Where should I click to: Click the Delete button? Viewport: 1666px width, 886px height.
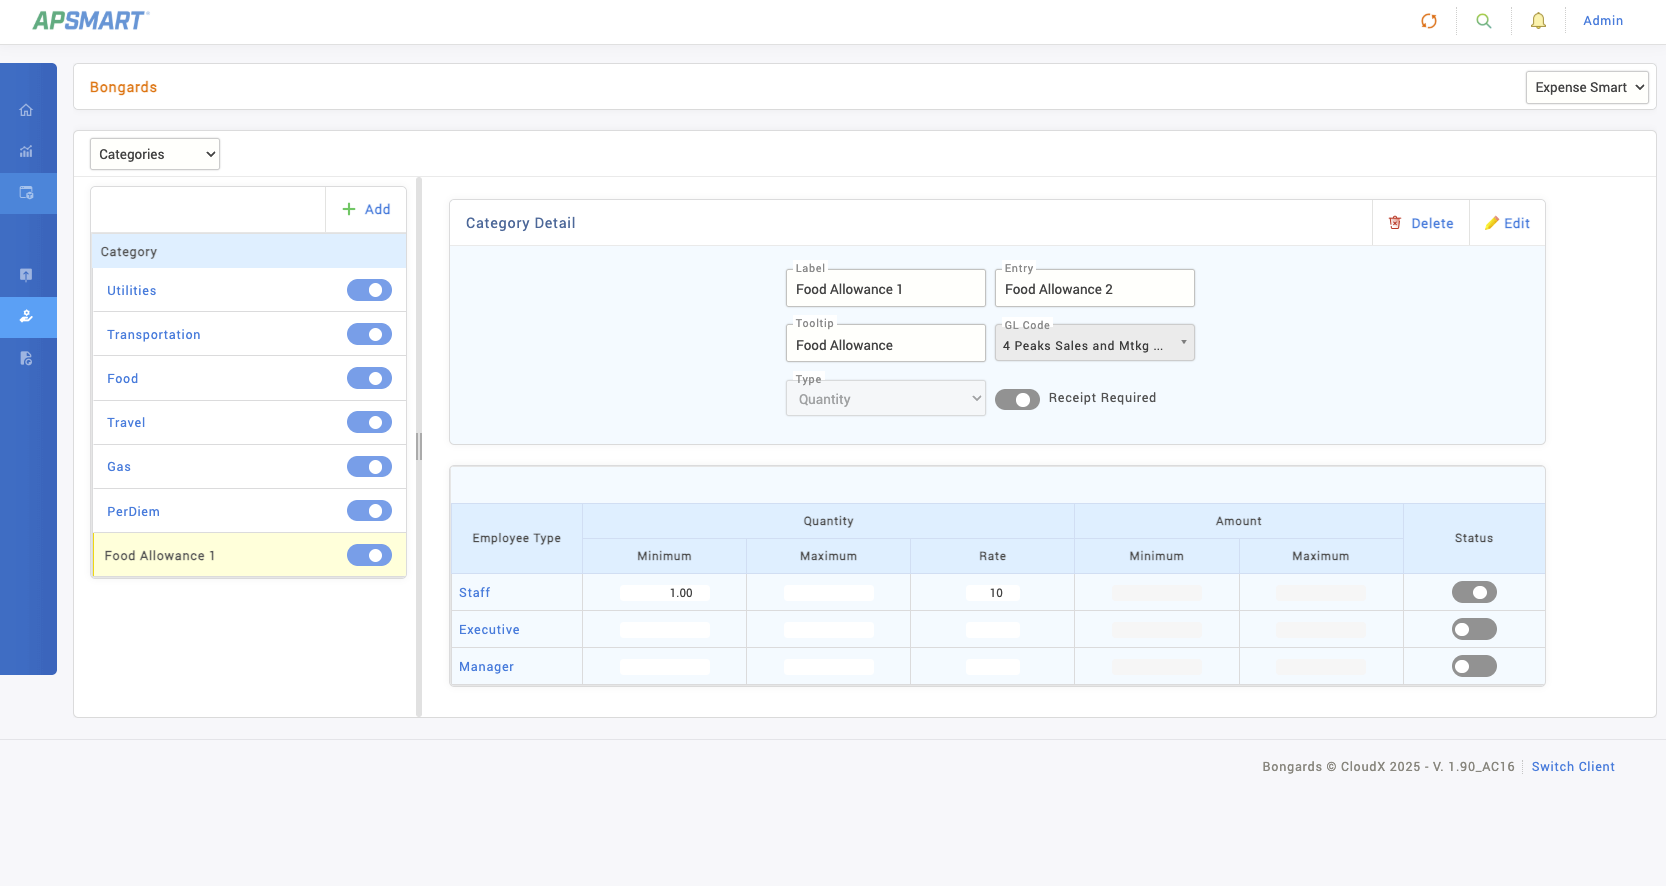click(1421, 223)
